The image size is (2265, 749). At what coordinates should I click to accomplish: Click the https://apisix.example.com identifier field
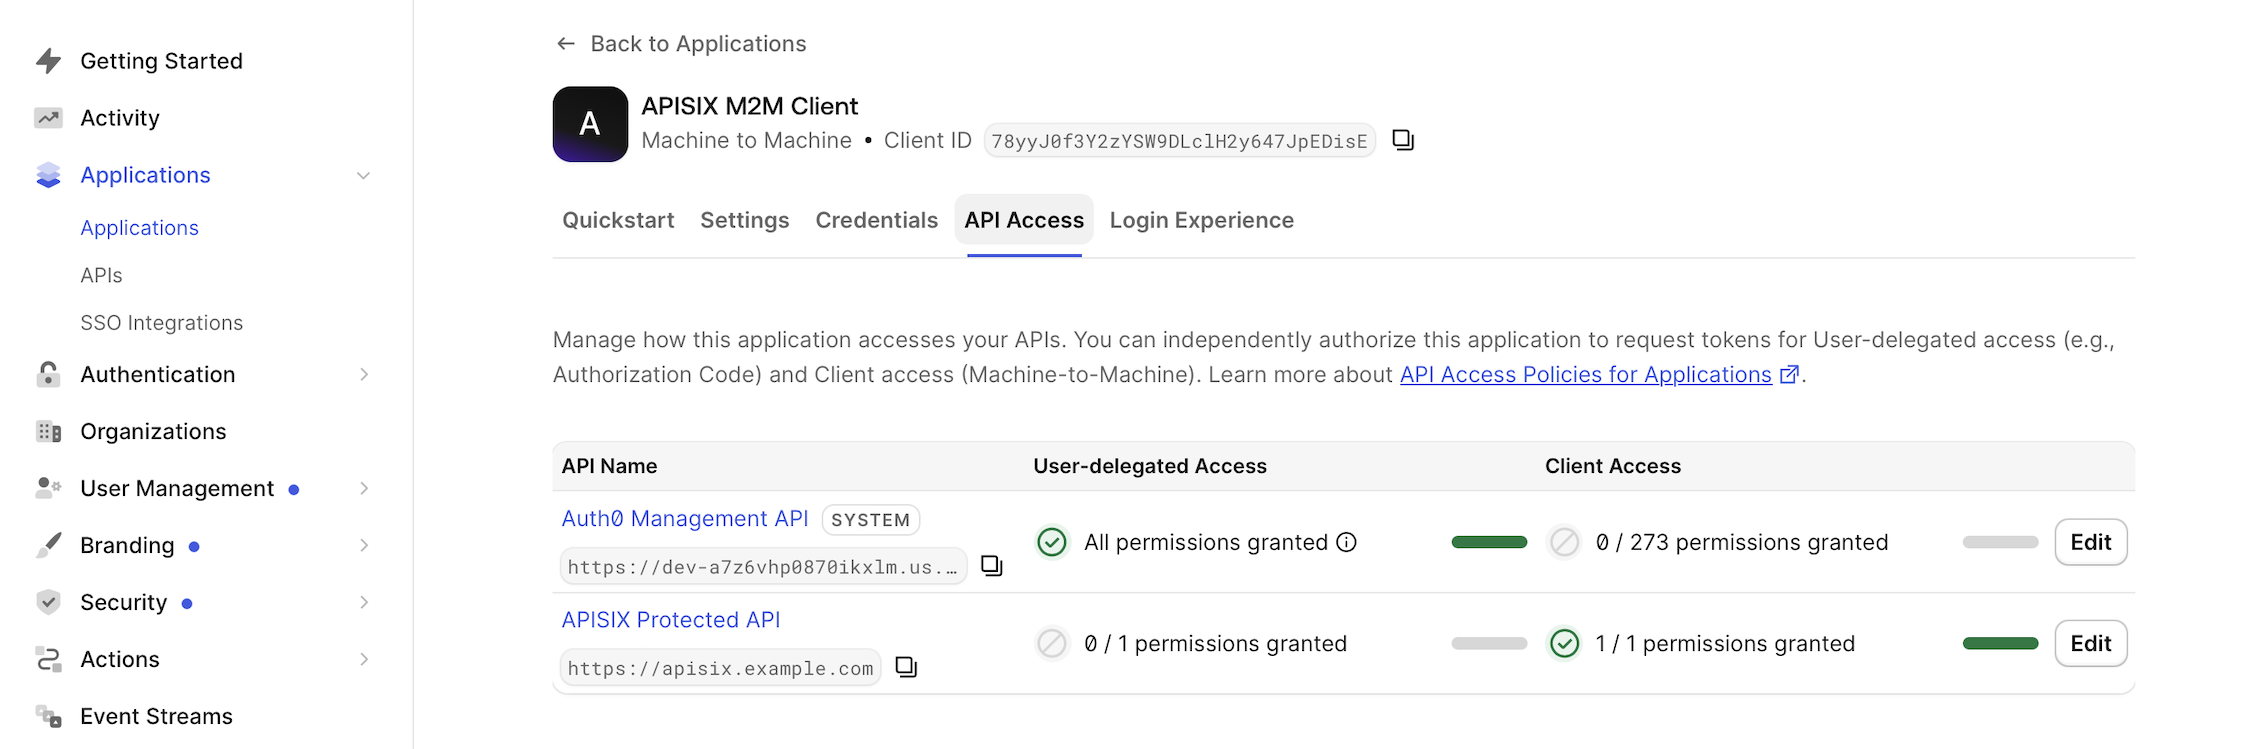(x=720, y=668)
